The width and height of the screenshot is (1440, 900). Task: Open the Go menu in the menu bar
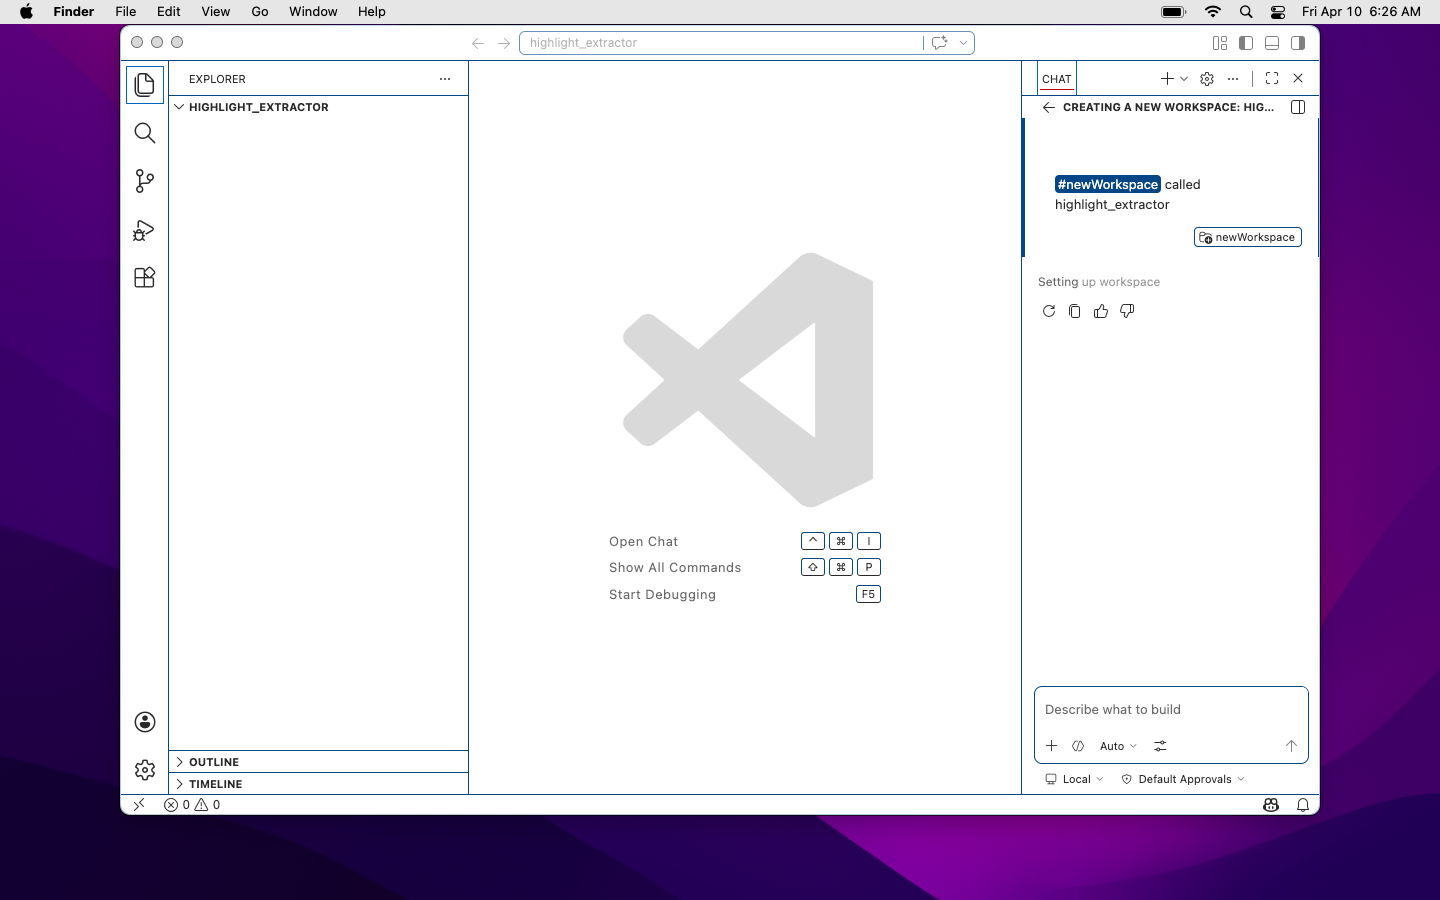259,12
